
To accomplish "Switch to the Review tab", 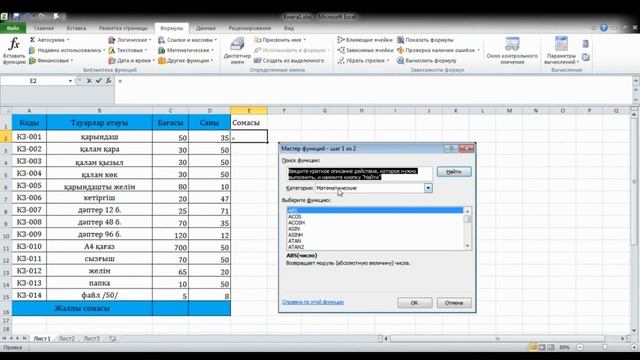I will tap(250, 28).
